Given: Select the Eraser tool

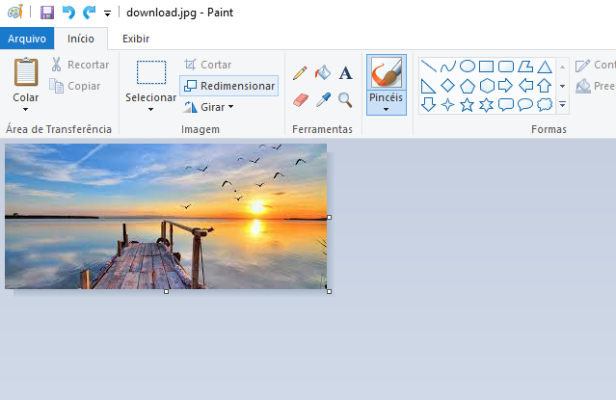Looking at the screenshot, I should point(300,100).
